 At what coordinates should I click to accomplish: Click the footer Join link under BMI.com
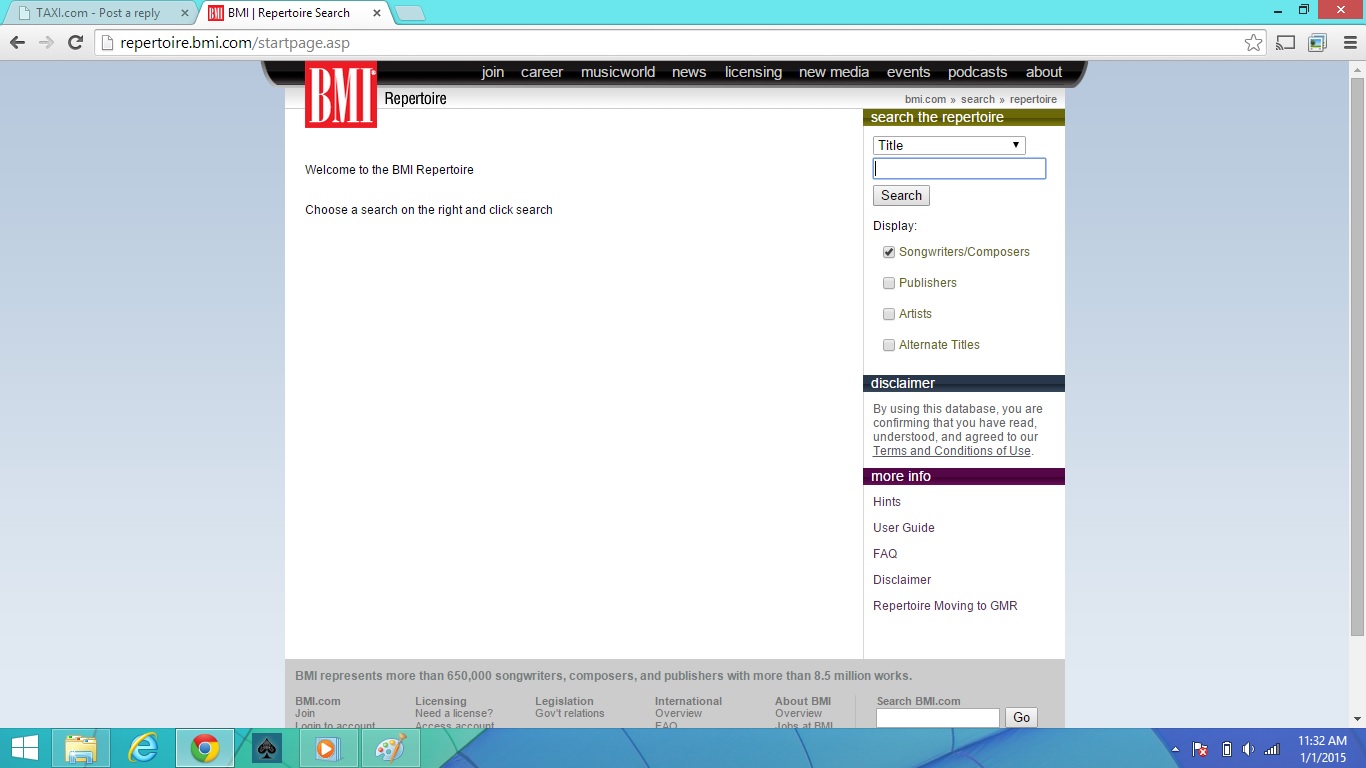(x=305, y=713)
